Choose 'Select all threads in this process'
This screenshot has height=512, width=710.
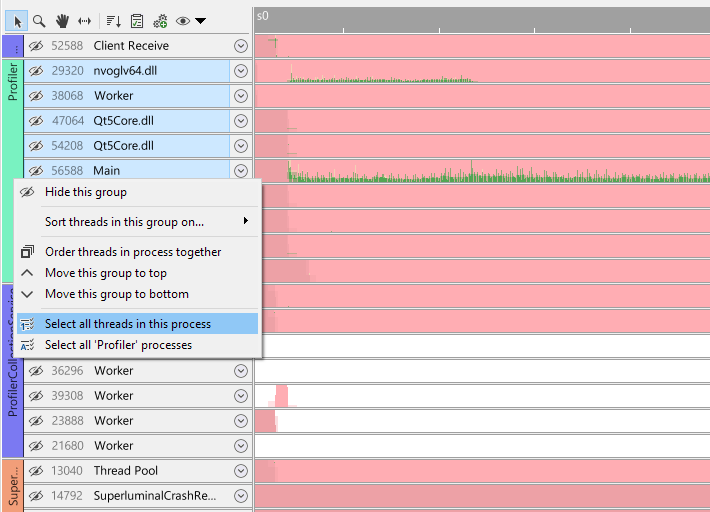point(128,324)
